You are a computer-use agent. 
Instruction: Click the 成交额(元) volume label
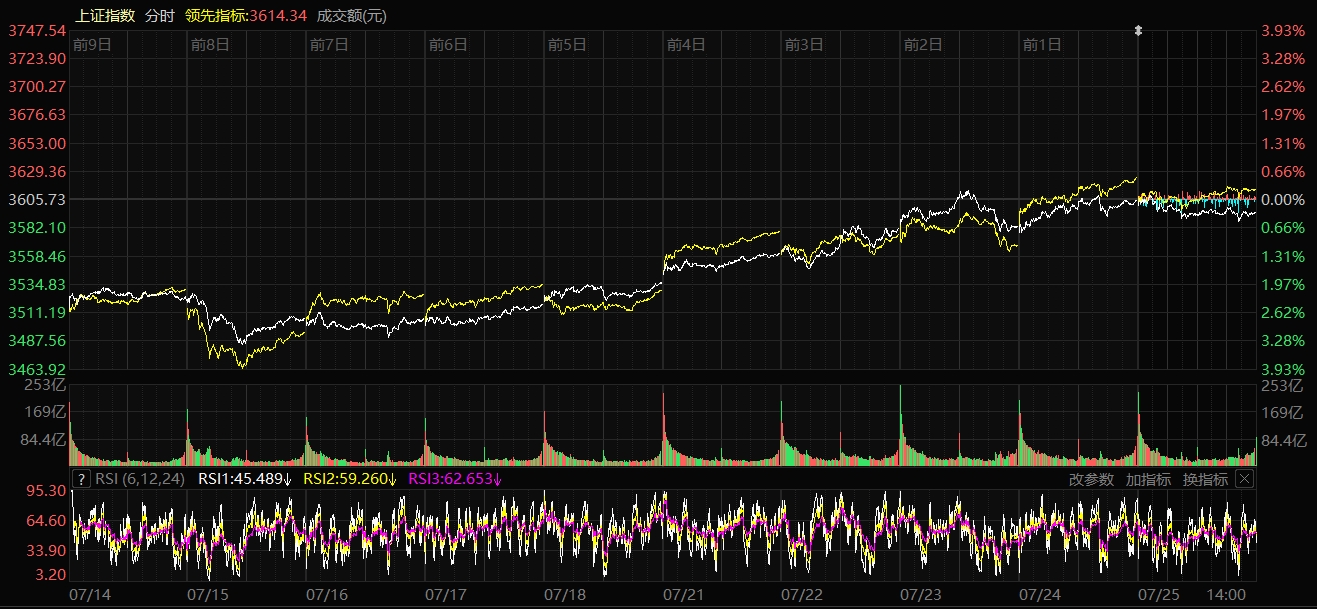click(x=351, y=15)
